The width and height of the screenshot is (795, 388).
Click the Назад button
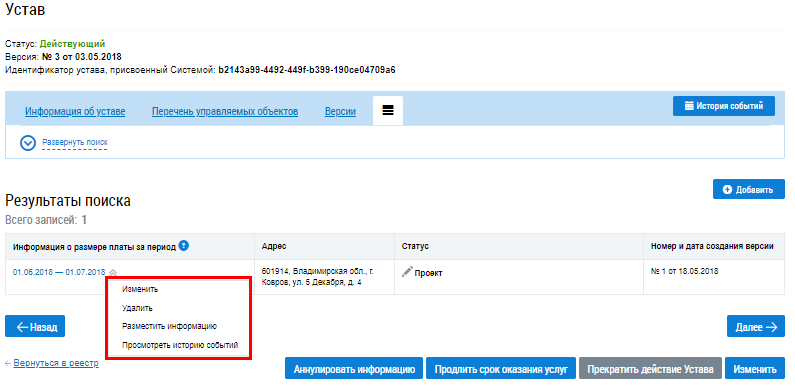coord(35,326)
